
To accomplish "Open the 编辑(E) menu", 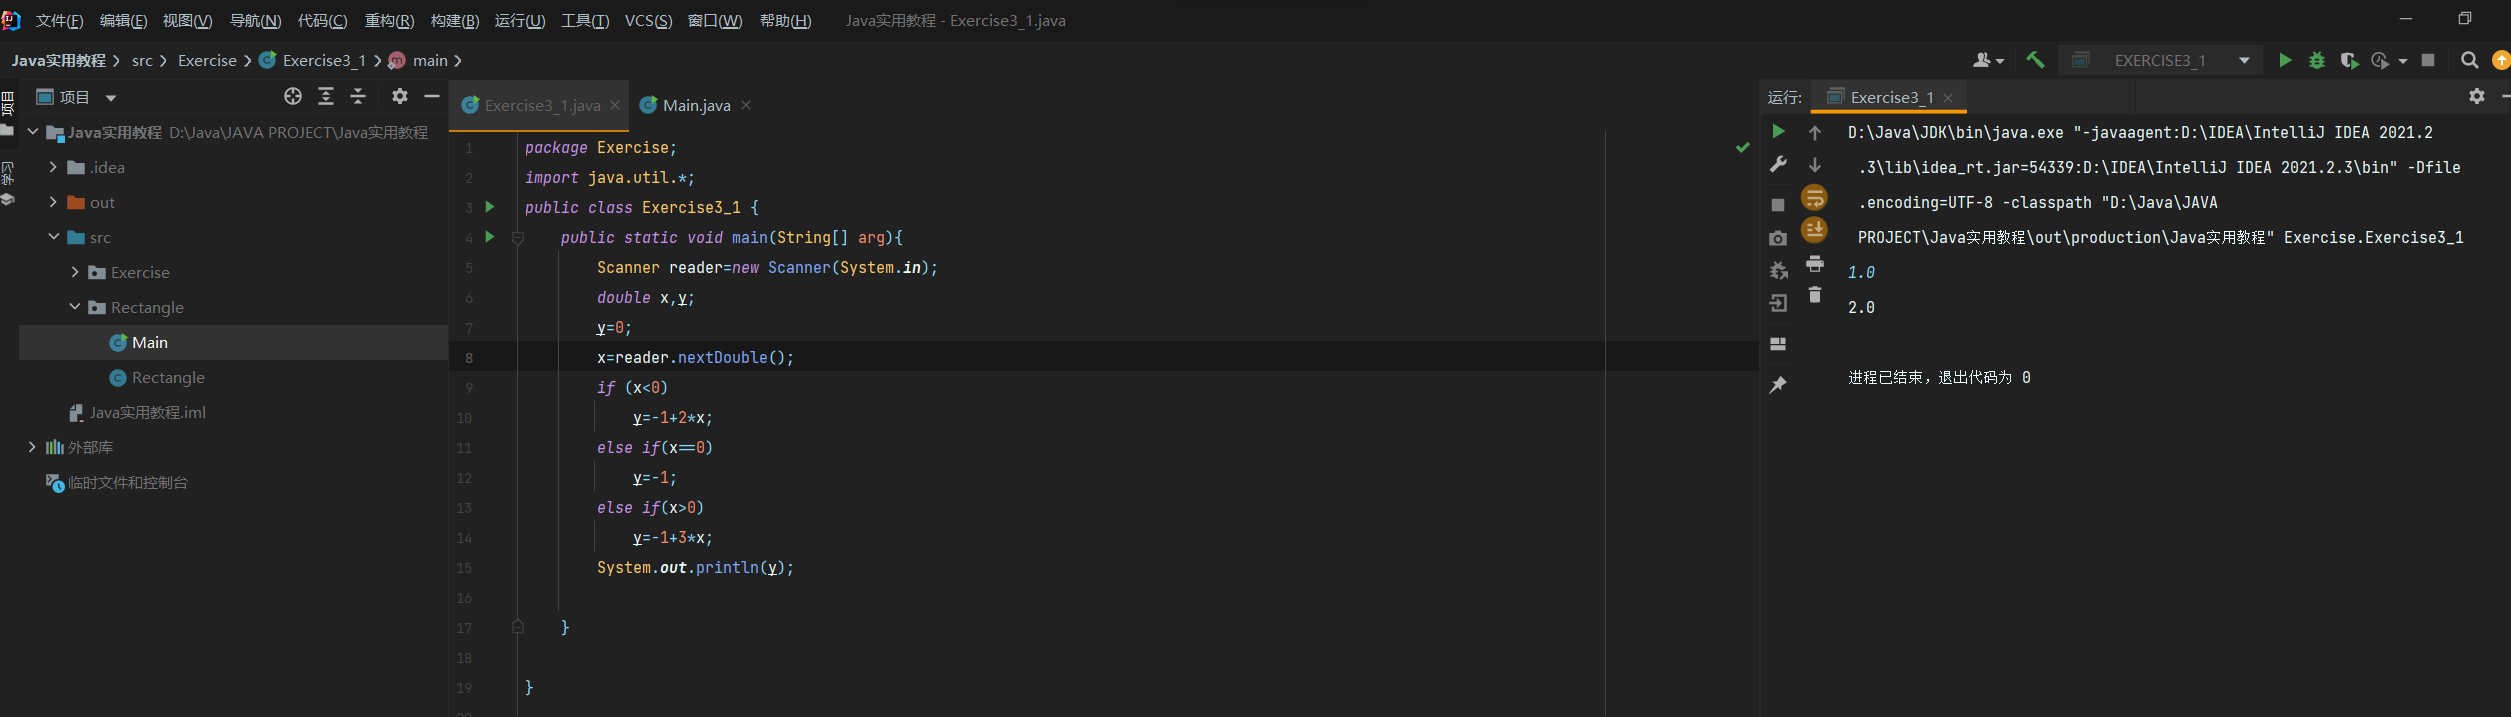I will pos(123,20).
